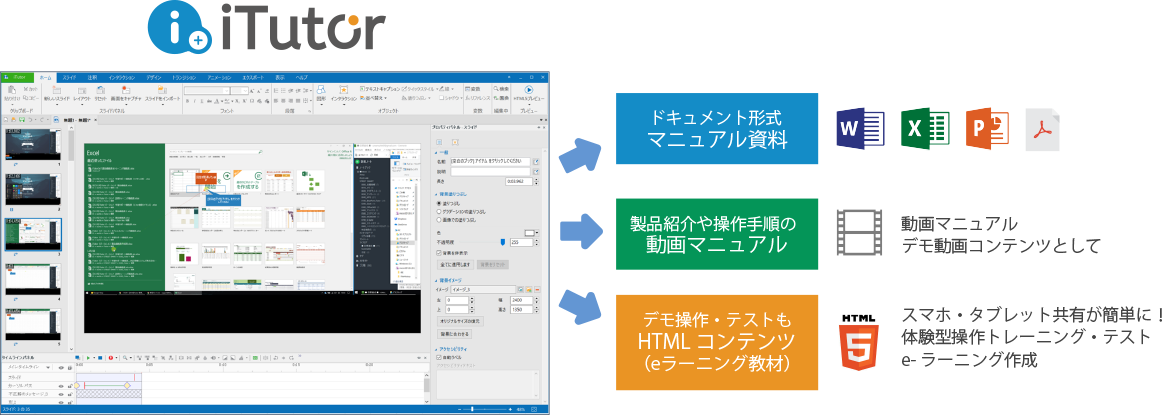Open the Shapes (図形) icon

(x=321, y=89)
